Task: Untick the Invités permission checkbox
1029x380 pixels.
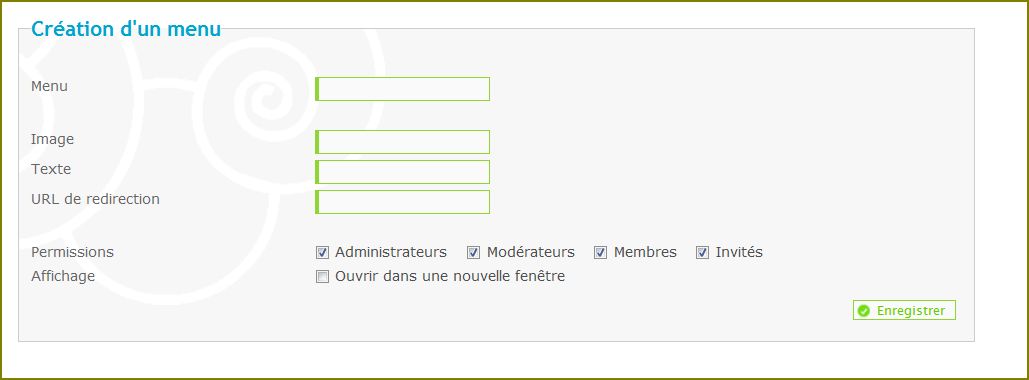Action: (x=703, y=253)
